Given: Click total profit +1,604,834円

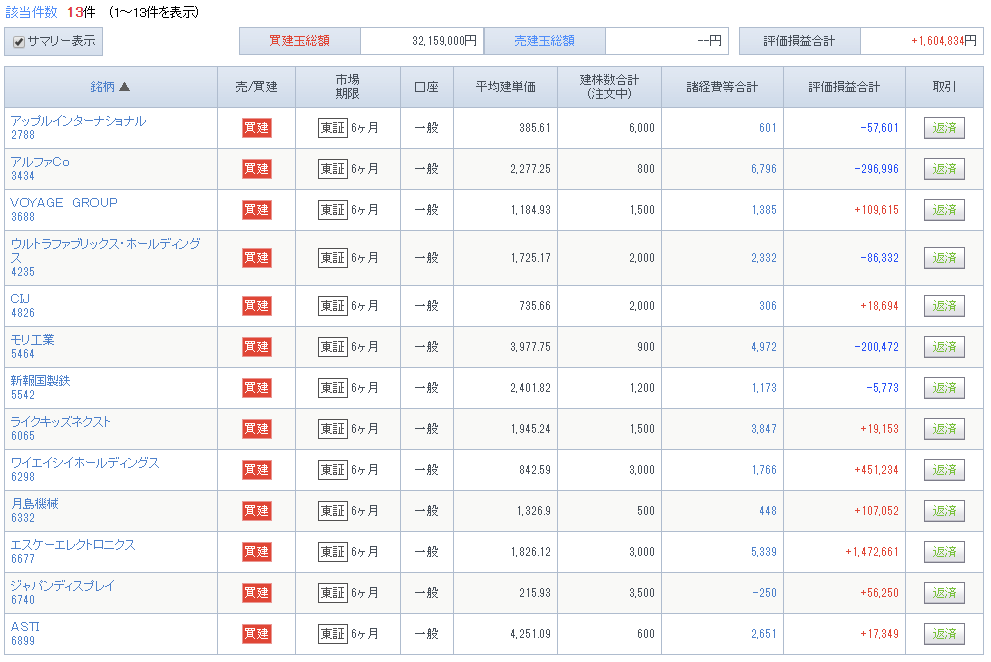Looking at the screenshot, I should click(944, 41).
